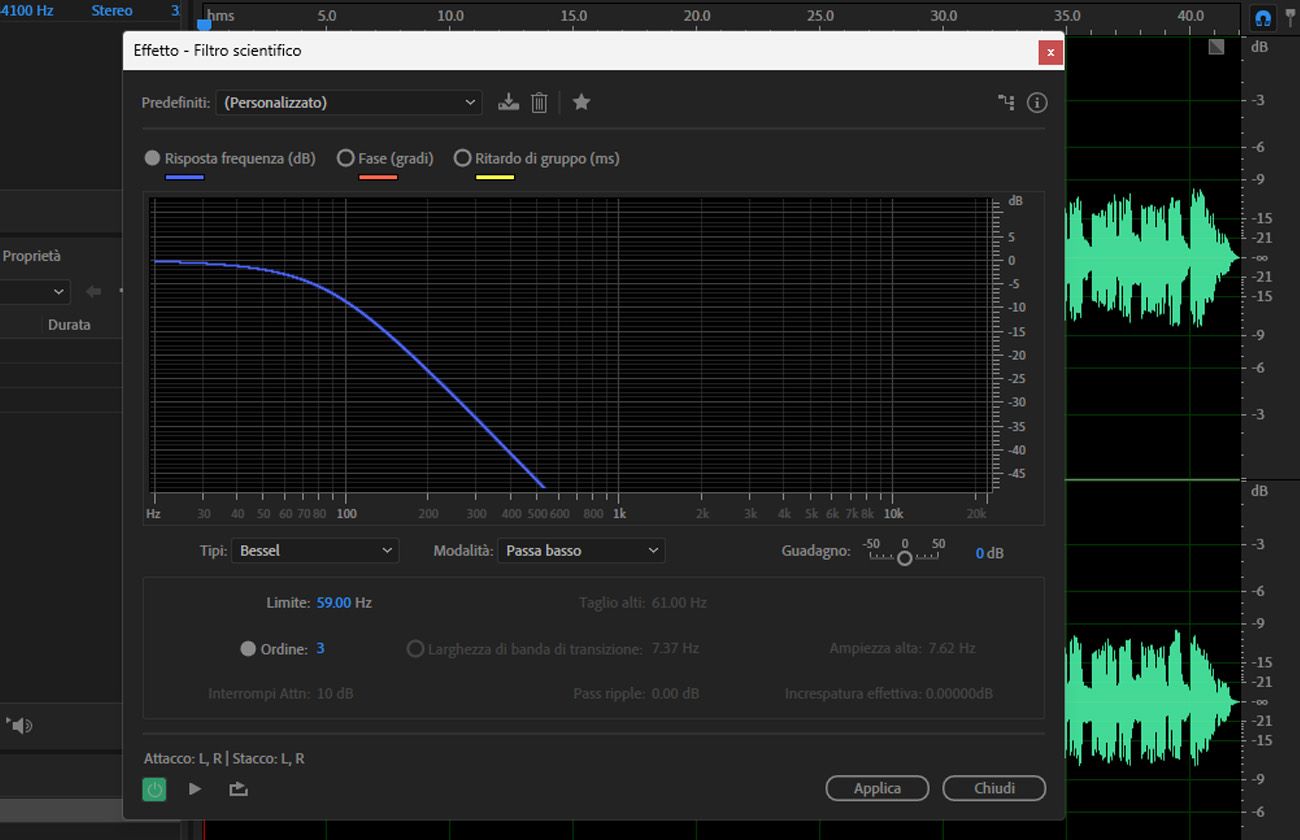This screenshot has height=840, width=1300.
Task: Click the blue Risposta frequenza legend line
Action: 184,177
